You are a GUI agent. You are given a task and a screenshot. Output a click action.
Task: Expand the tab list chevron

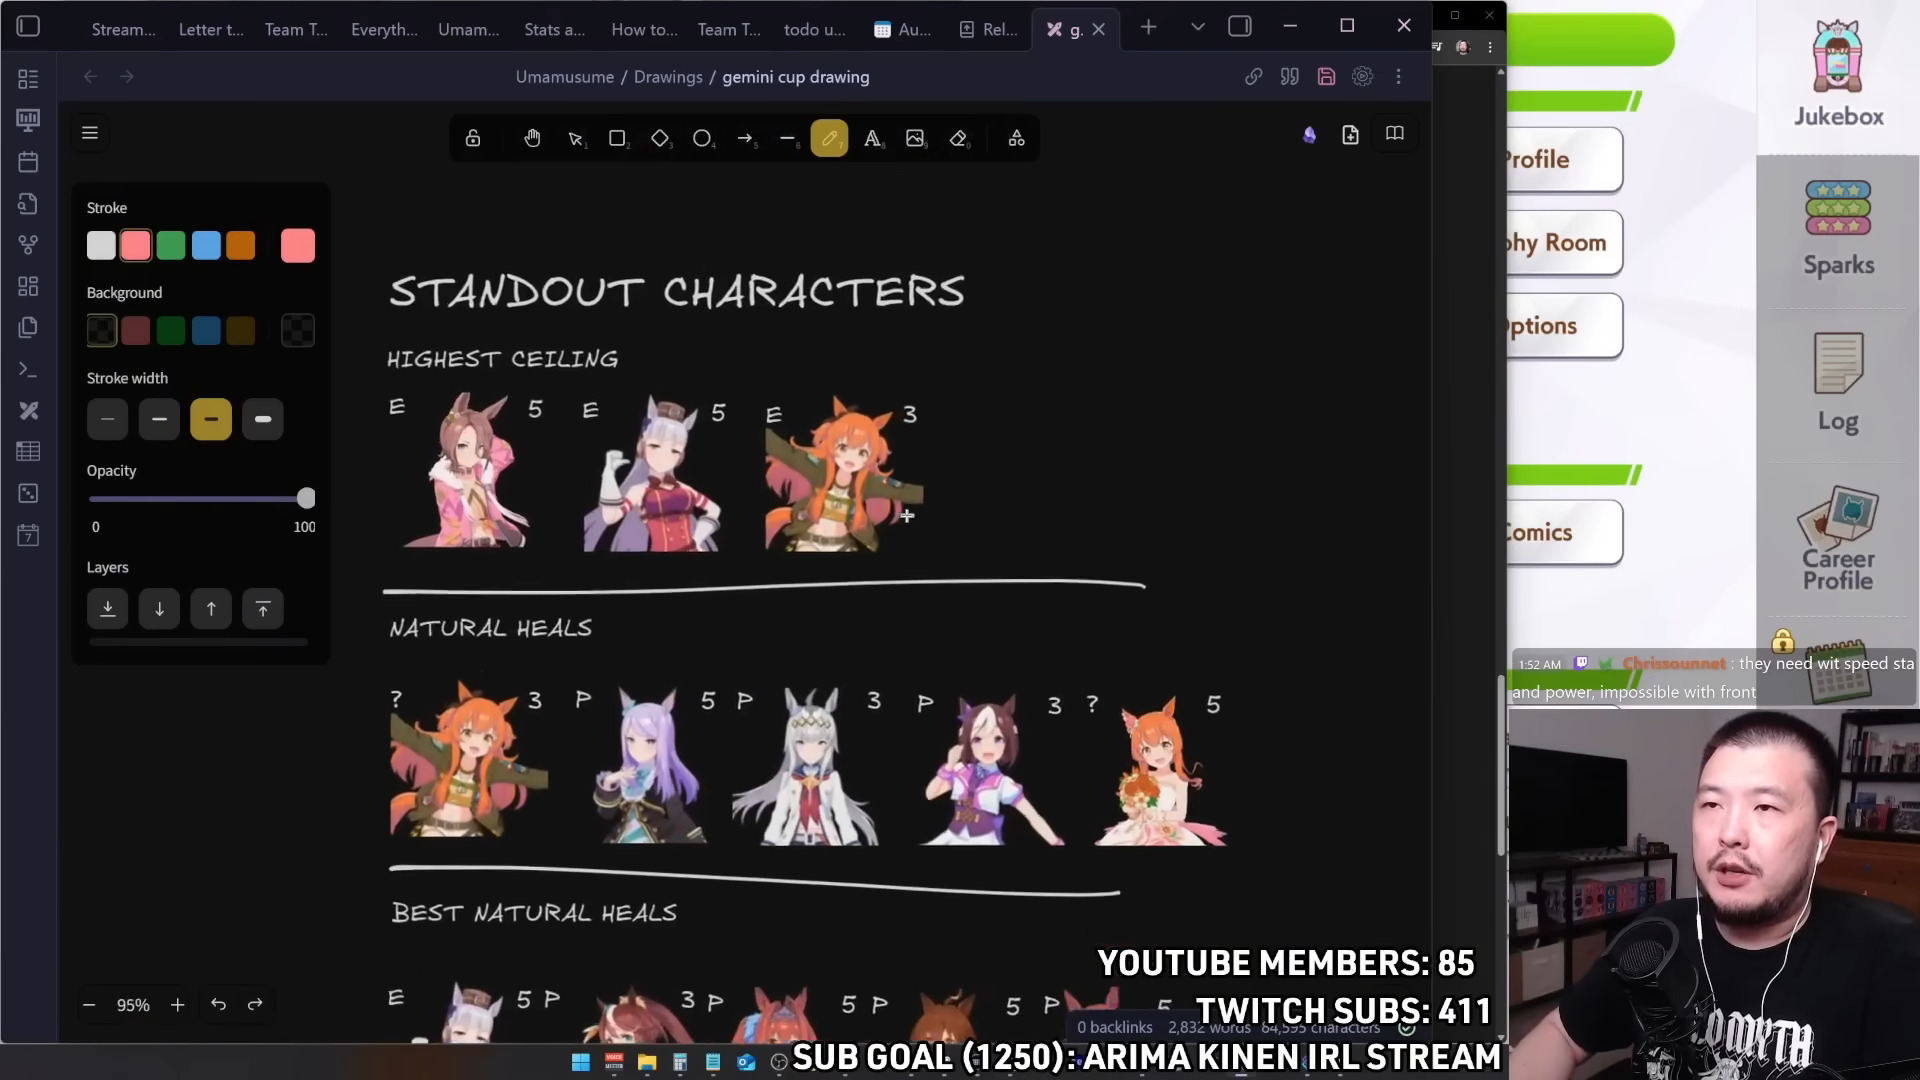[1198, 28]
